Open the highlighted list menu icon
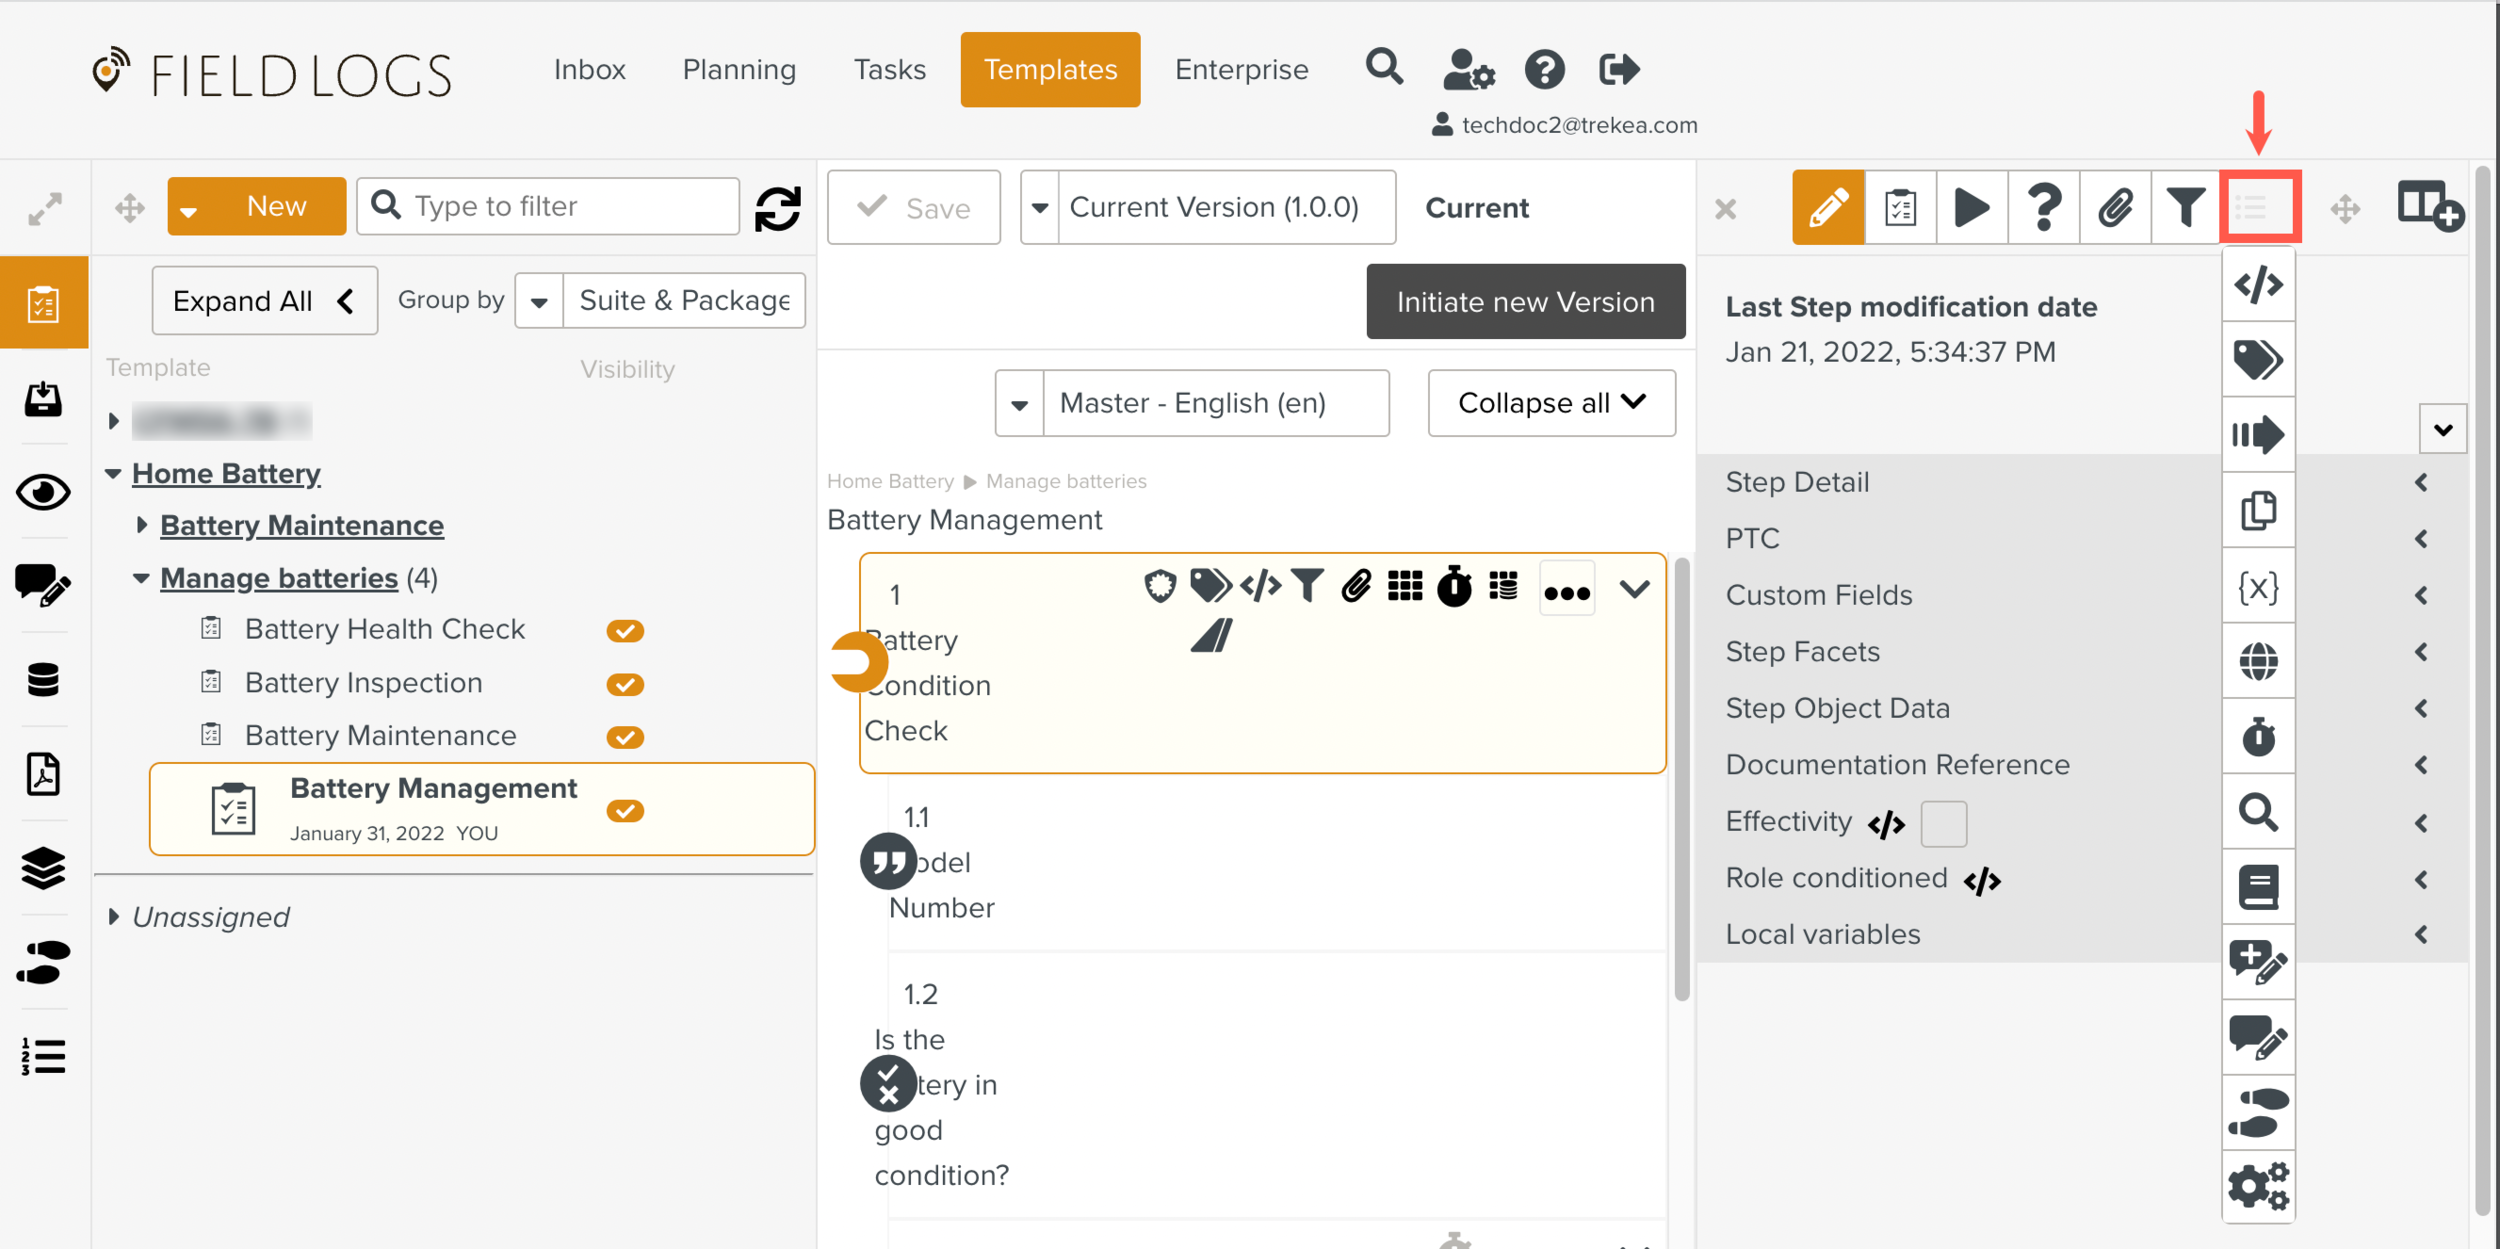The height and width of the screenshot is (1249, 2500). point(2258,208)
